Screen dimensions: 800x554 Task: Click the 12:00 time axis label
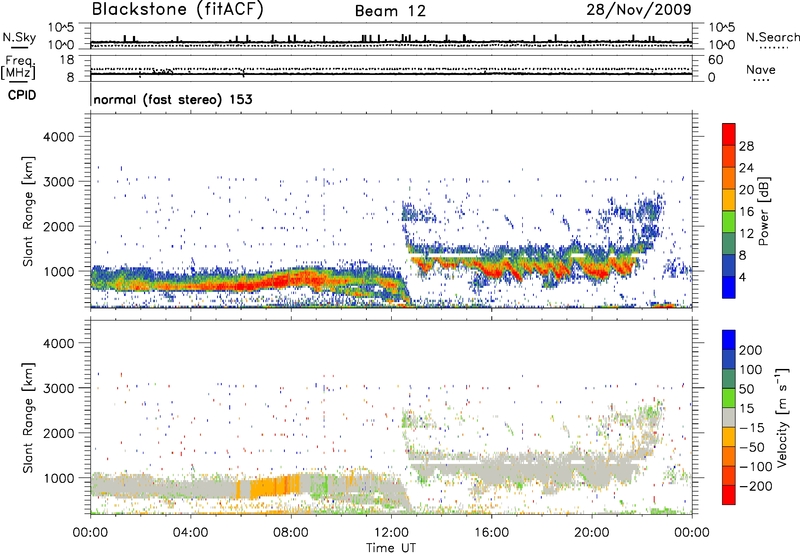tap(391, 533)
